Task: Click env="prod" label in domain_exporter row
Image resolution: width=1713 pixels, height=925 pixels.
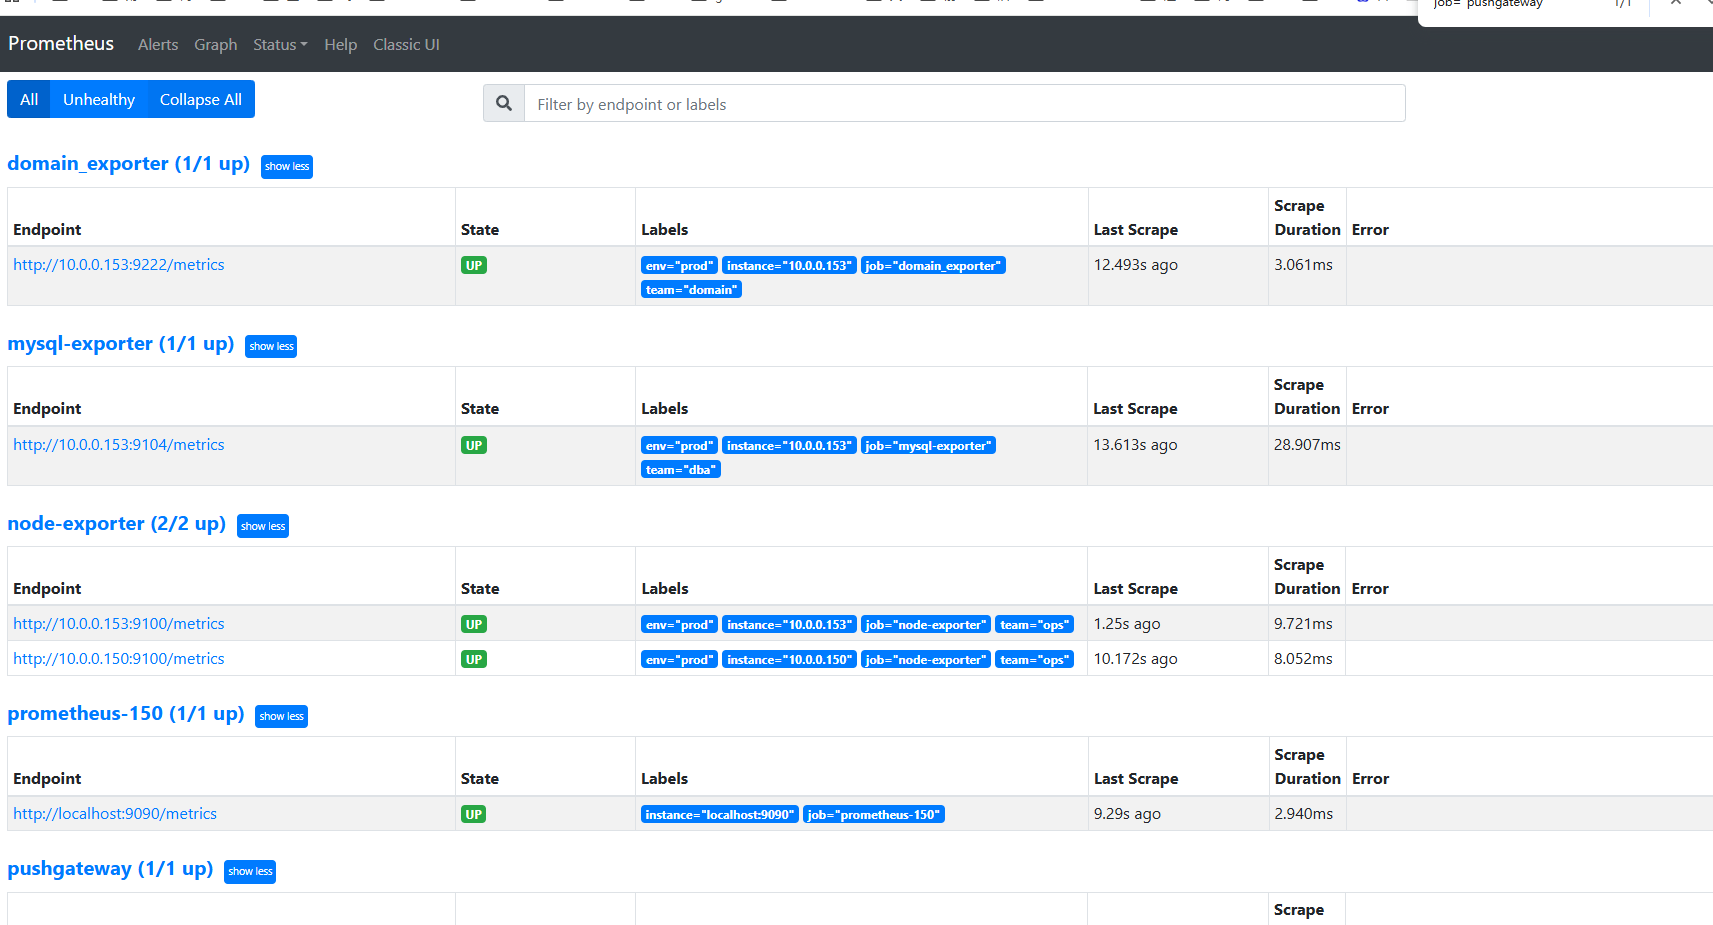Action: (x=679, y=265)
